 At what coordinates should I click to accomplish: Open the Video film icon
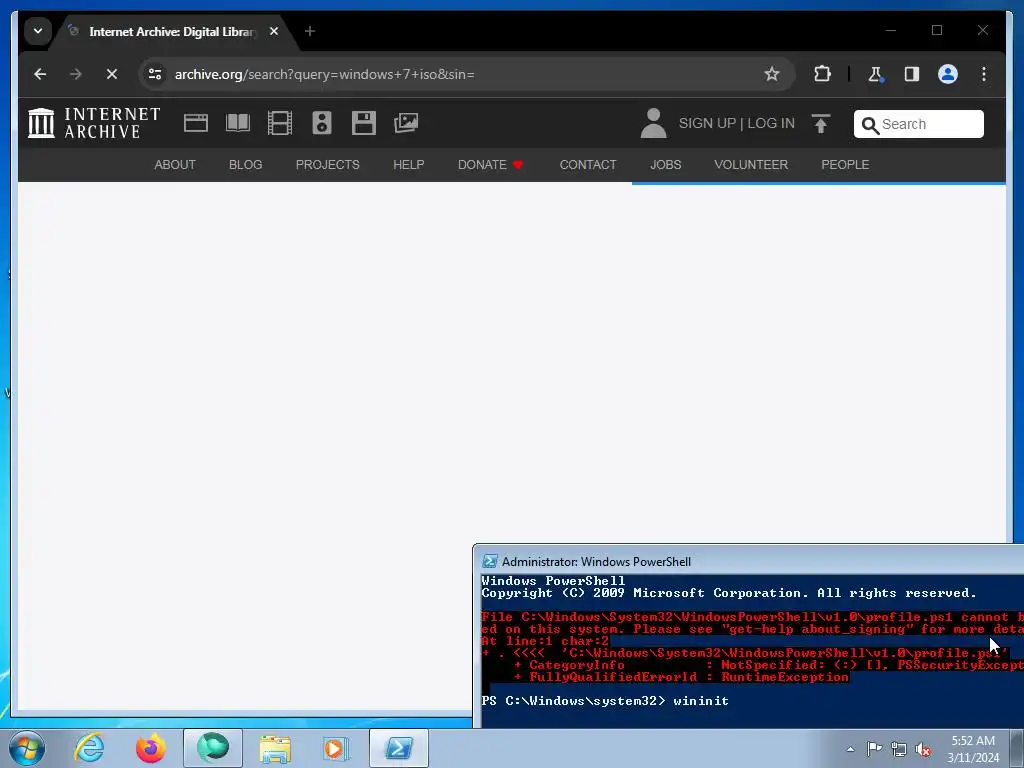280,123
